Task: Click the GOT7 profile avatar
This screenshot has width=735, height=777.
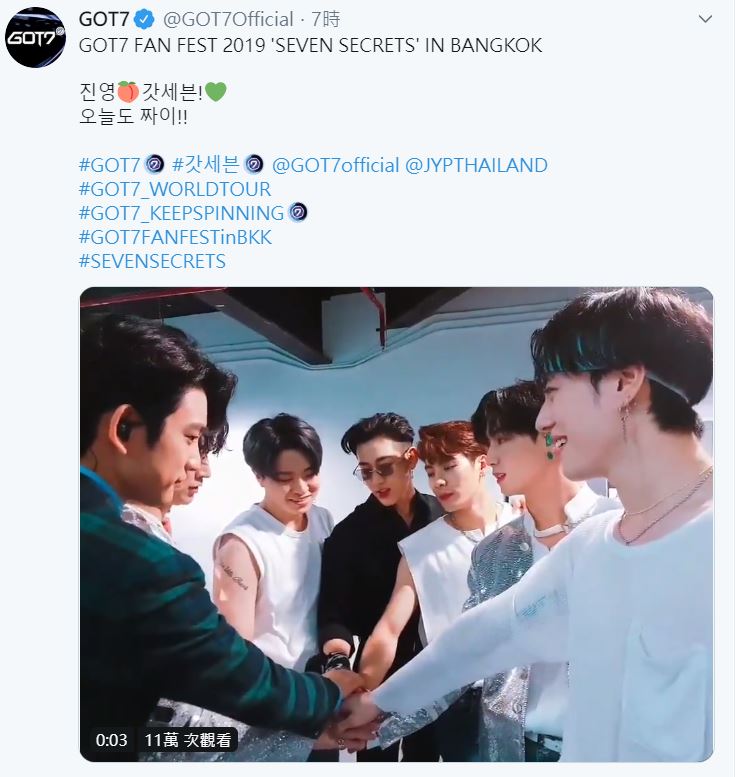Action: coord(35,37)
